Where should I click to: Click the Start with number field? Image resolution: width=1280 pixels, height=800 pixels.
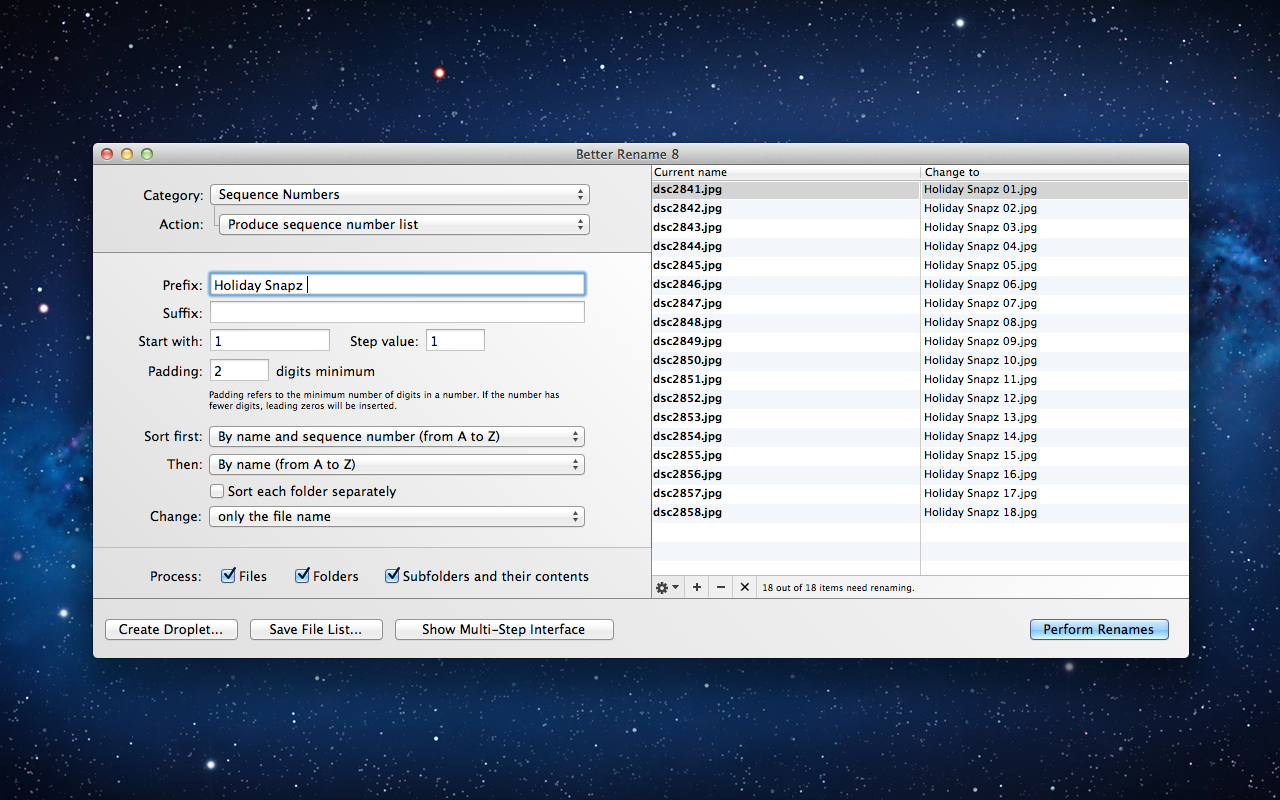click(x=270, y=341)
